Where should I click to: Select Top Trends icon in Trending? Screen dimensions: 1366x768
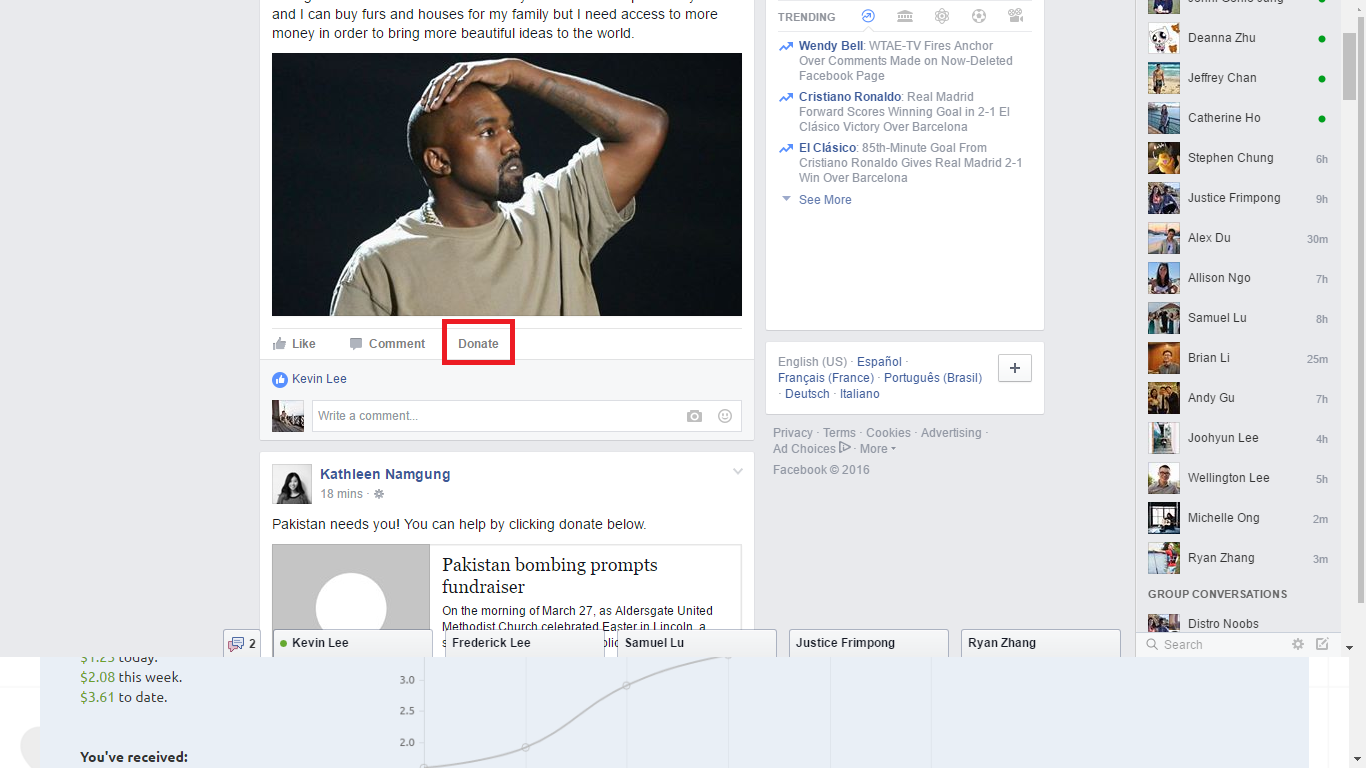(x=868, y=16)
